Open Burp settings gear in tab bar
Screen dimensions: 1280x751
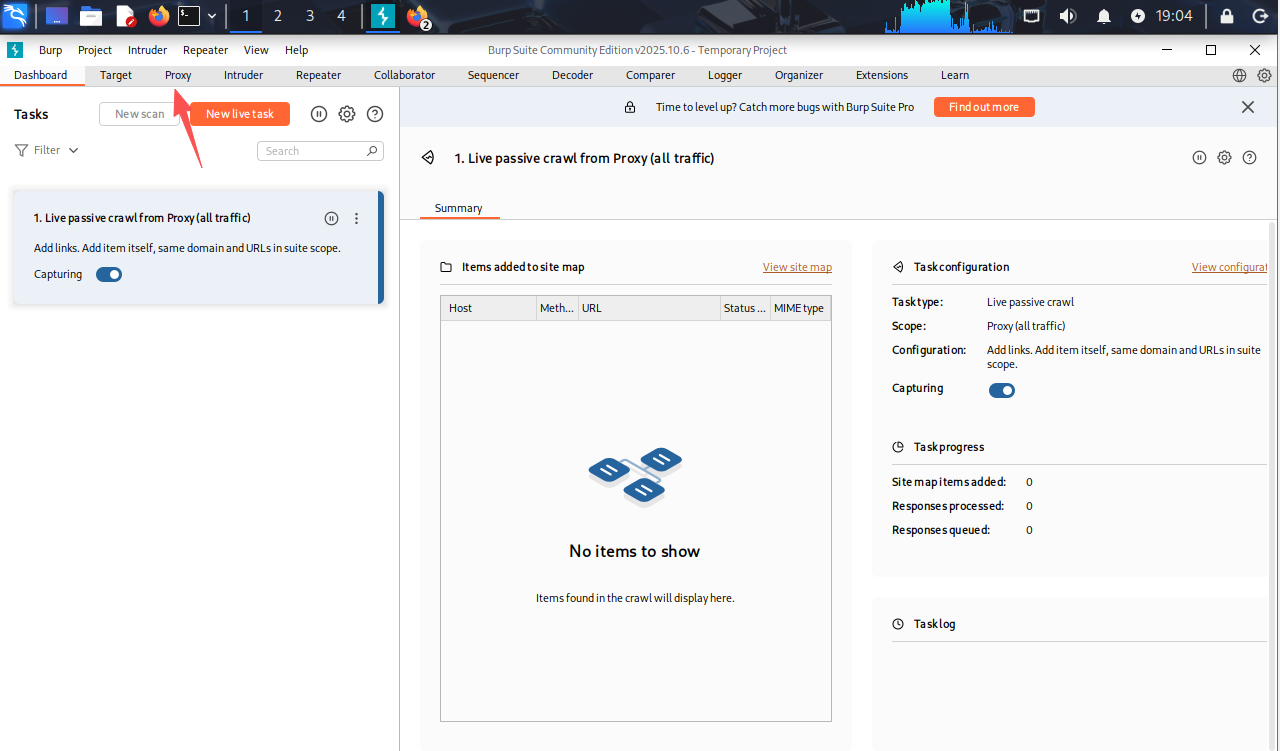(x=1264, y=75)
